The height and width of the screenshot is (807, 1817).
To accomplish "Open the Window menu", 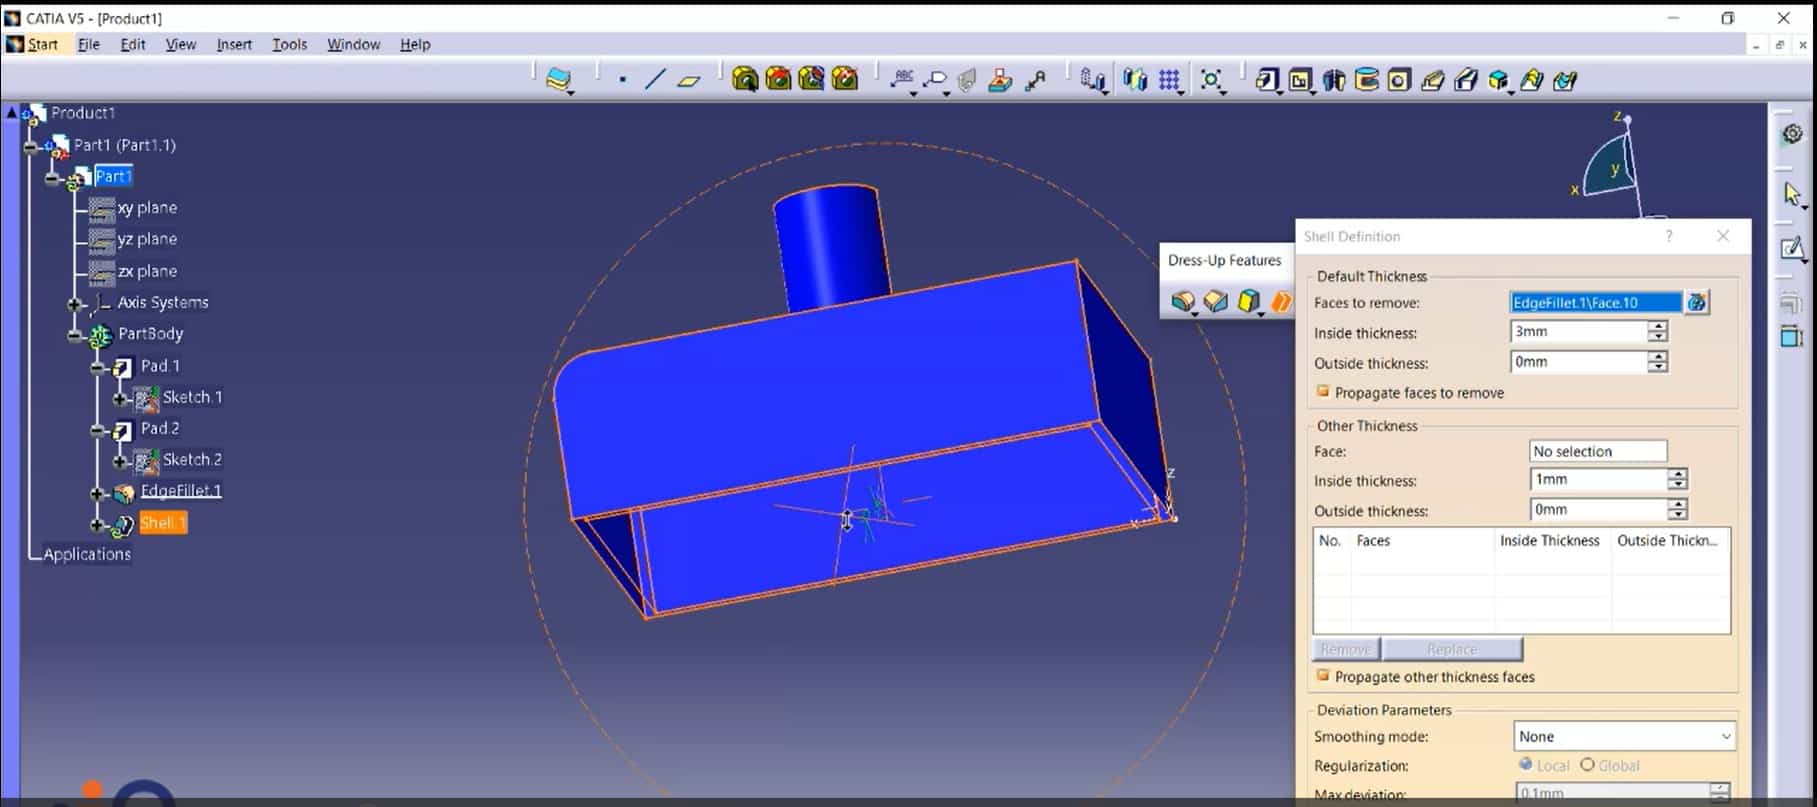I will [354, 44].
